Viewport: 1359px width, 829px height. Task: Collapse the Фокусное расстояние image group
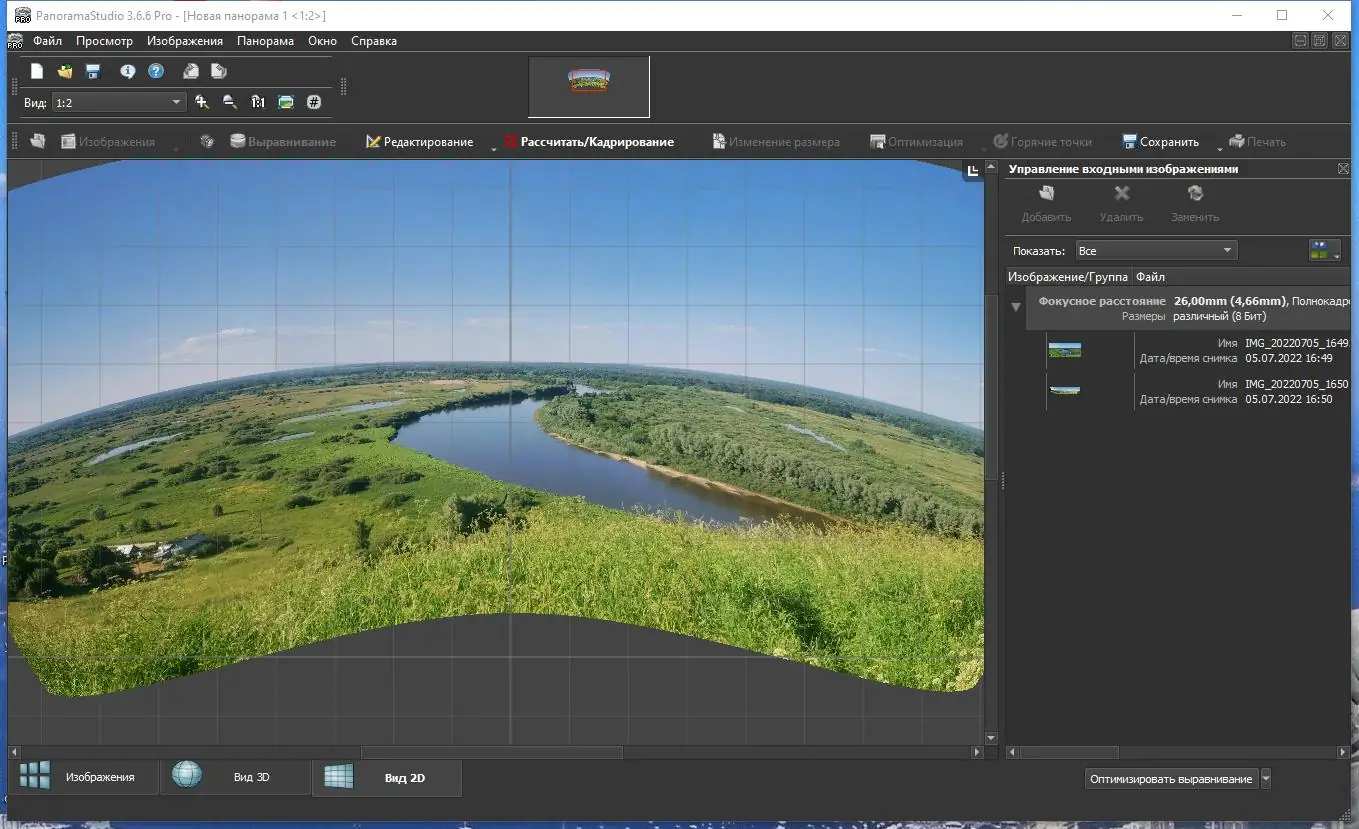[x=1016, y=308]
